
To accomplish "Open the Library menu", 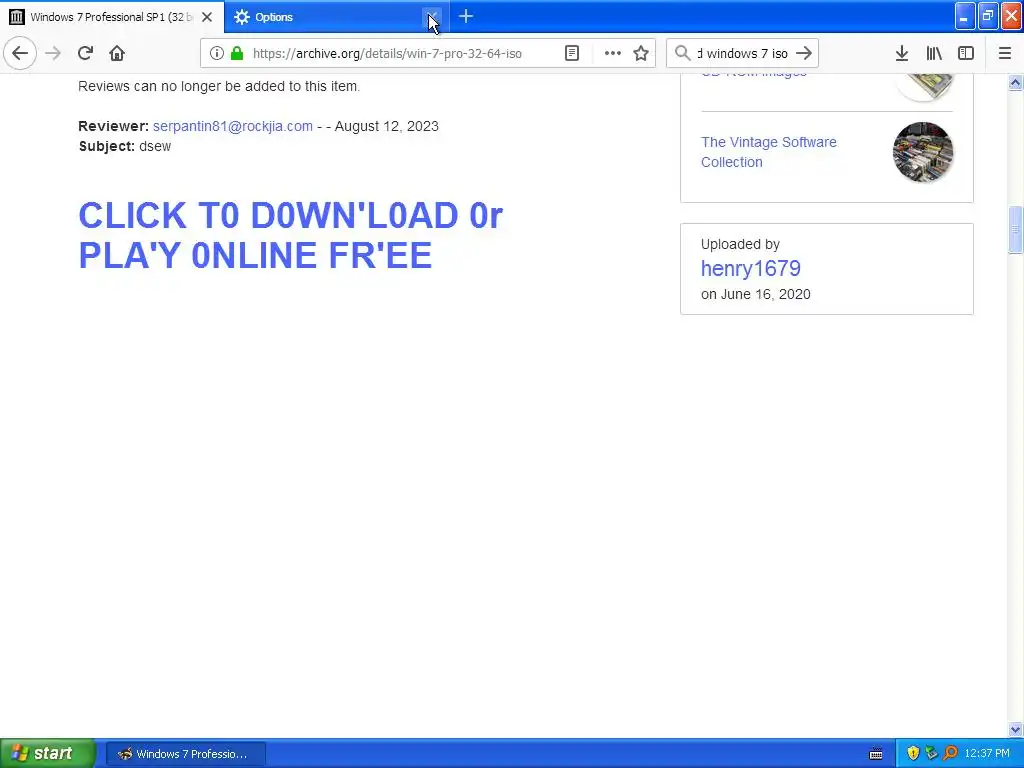I will click(x=934, y=53).
